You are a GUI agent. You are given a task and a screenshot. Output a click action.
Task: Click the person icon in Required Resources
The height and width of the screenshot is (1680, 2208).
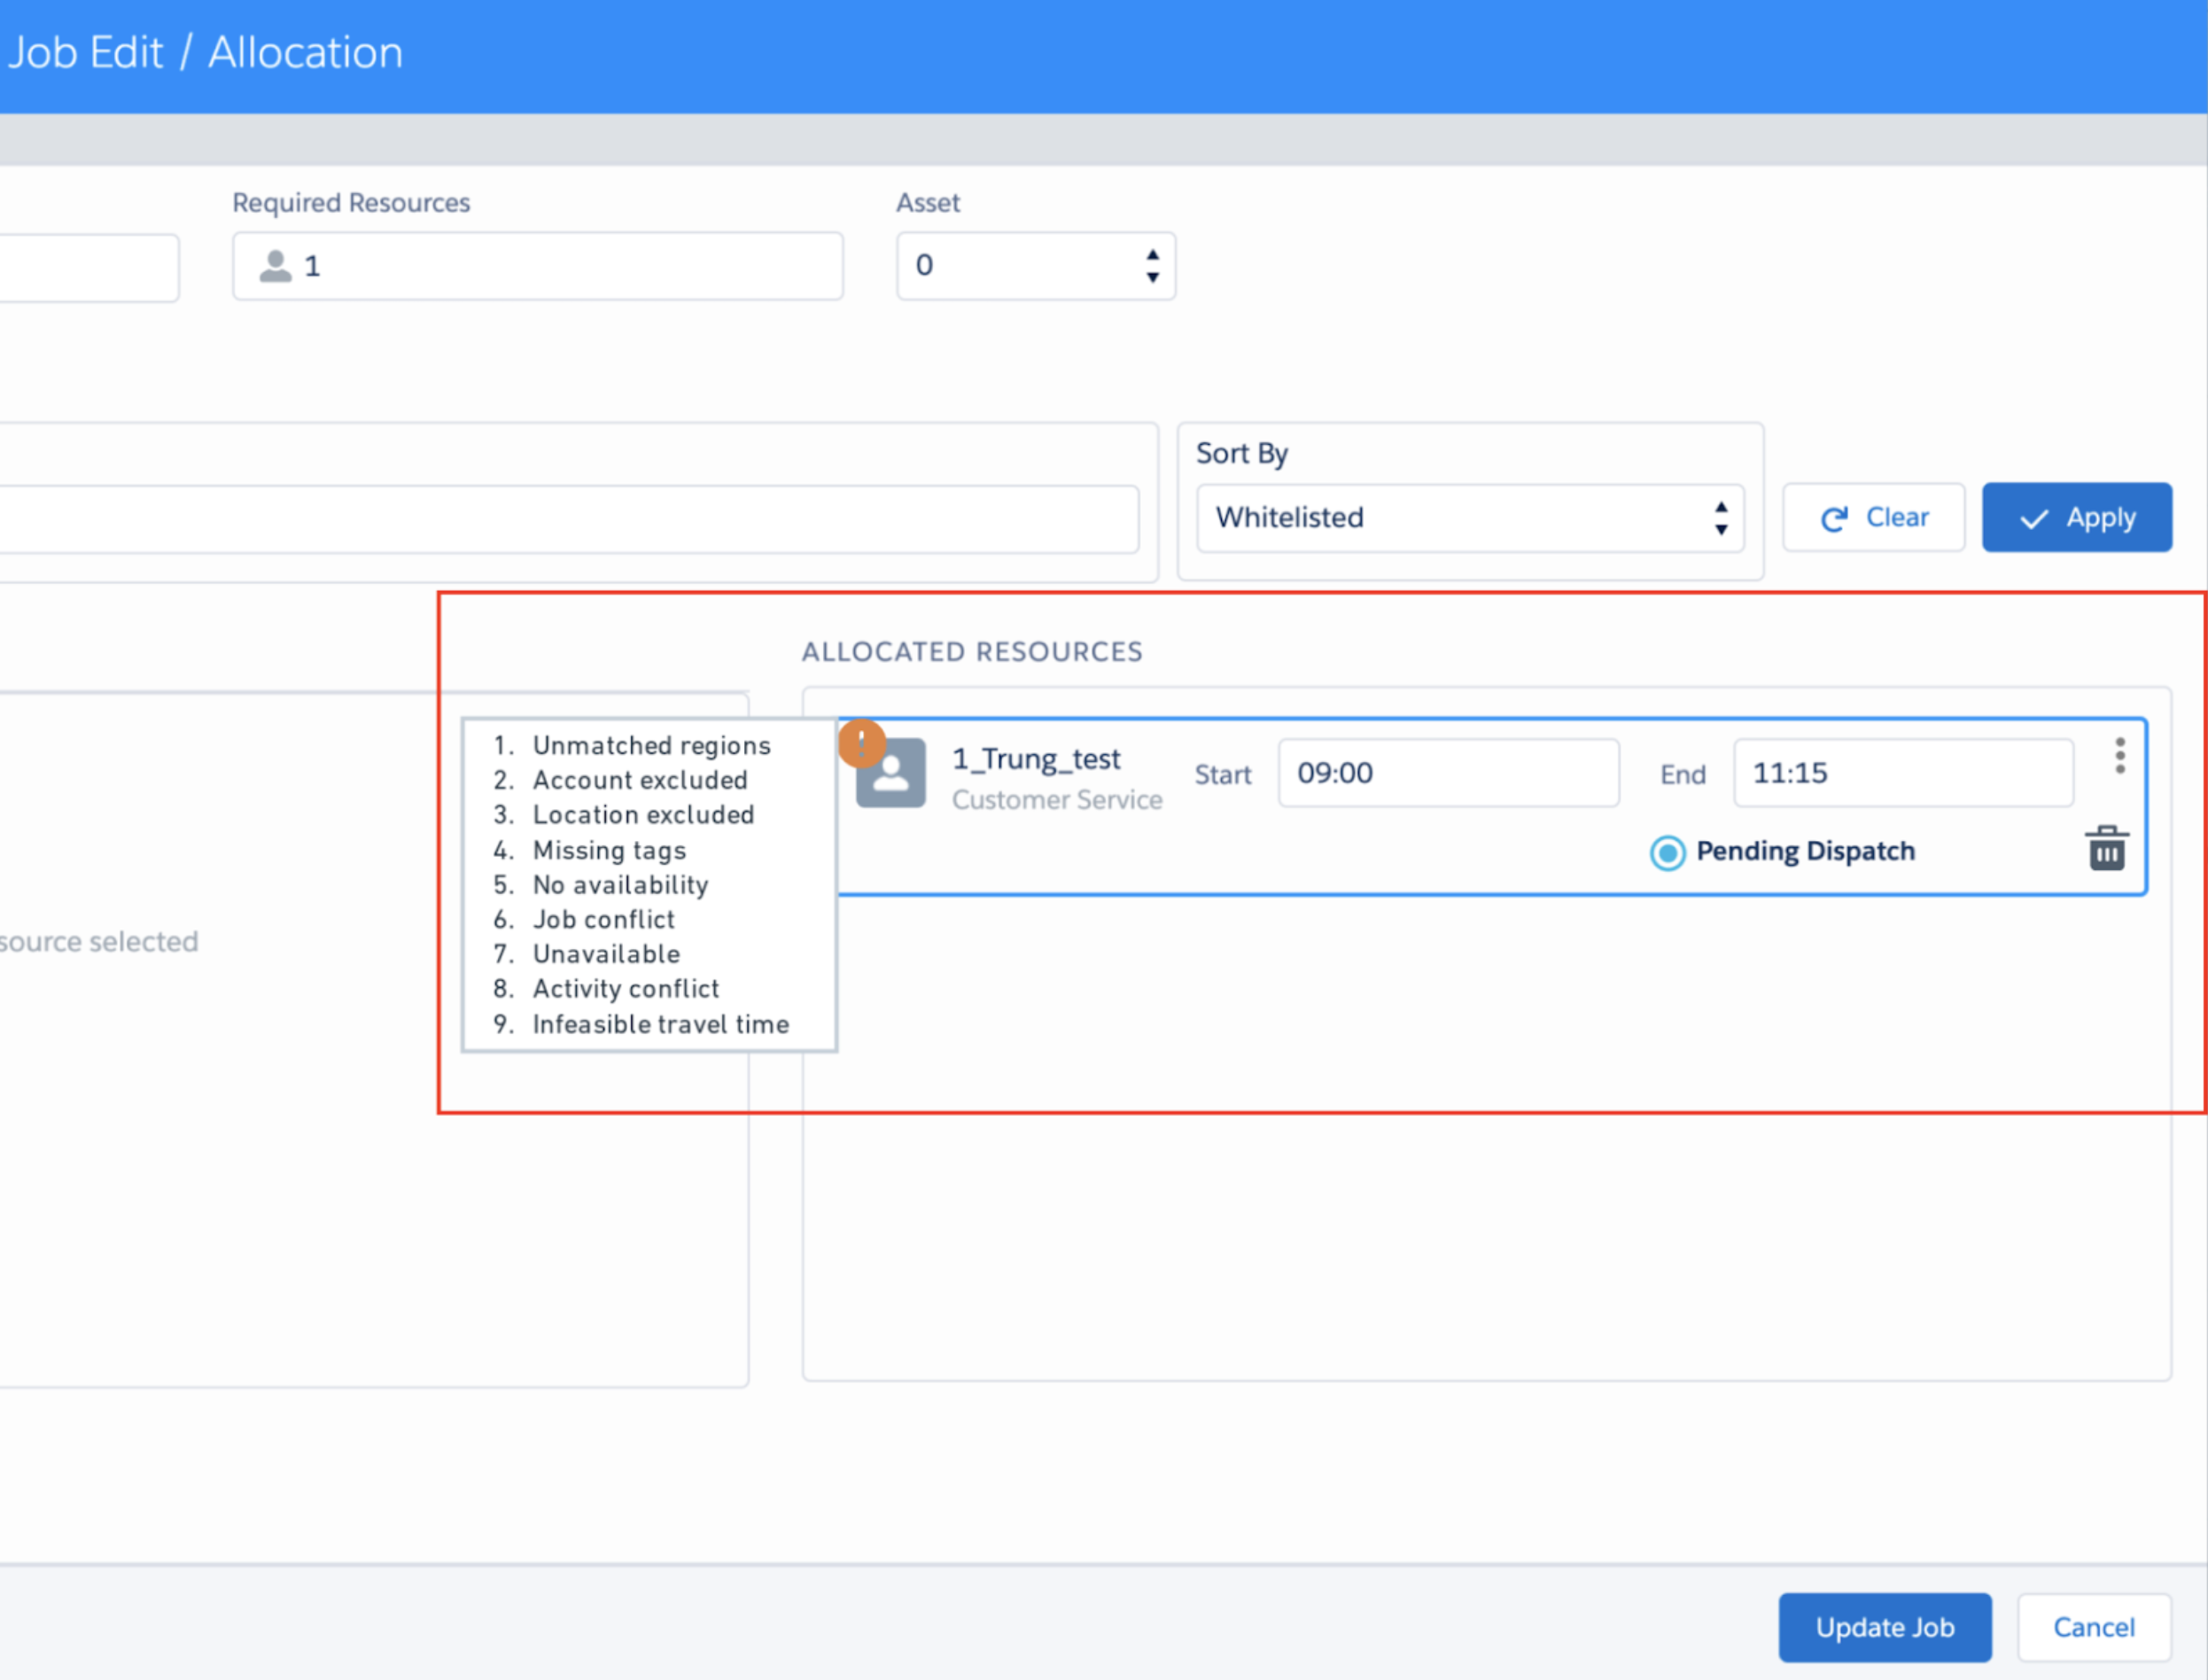click(275, 266)
